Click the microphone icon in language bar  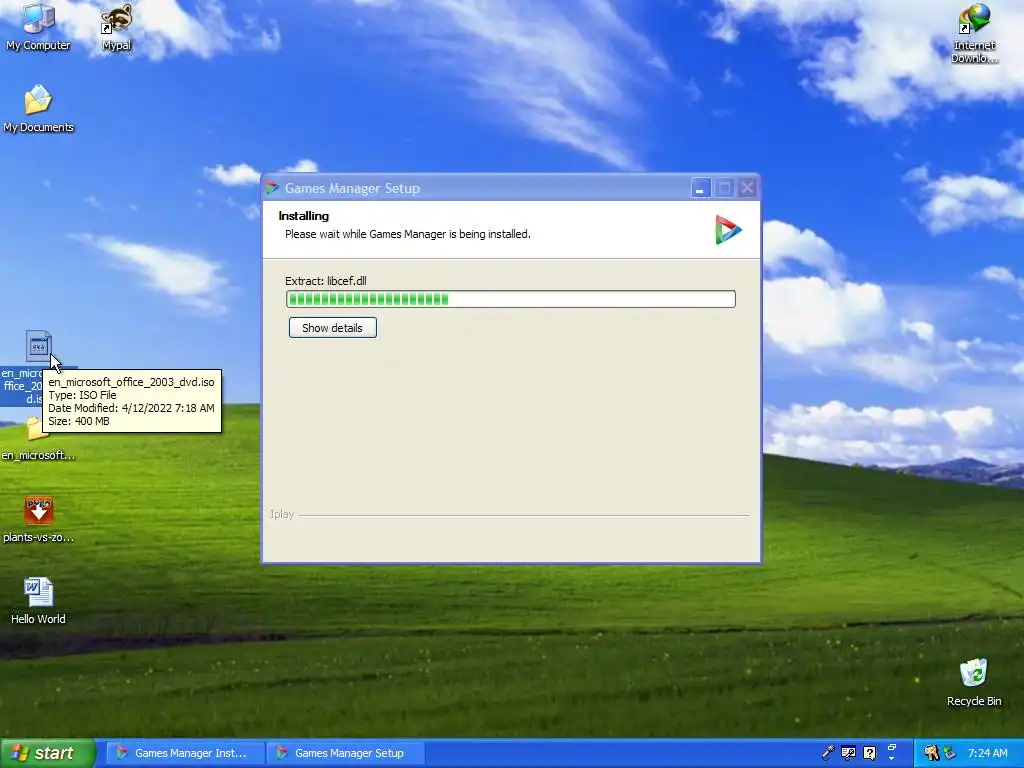[828, 753]
